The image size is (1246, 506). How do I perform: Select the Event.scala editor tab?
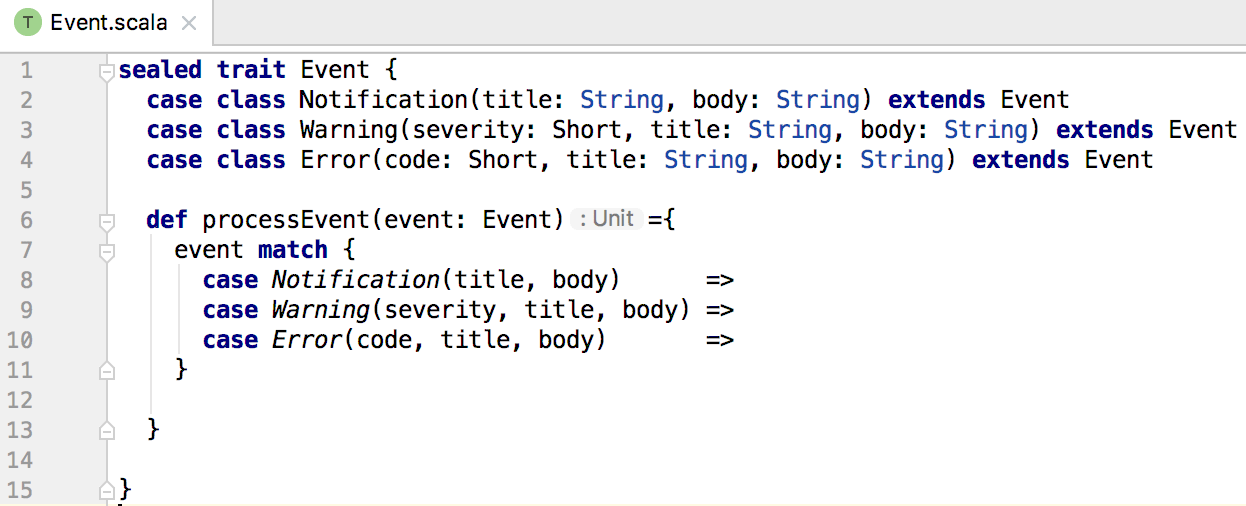click(108, 22)
